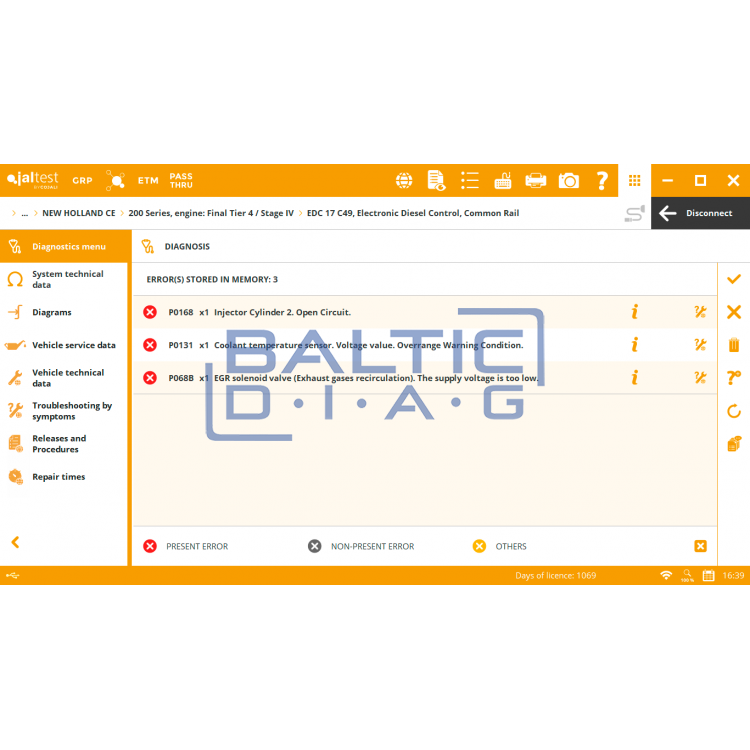
Task: Open Diagrams in the sidebar
Action: coord(64,312)
